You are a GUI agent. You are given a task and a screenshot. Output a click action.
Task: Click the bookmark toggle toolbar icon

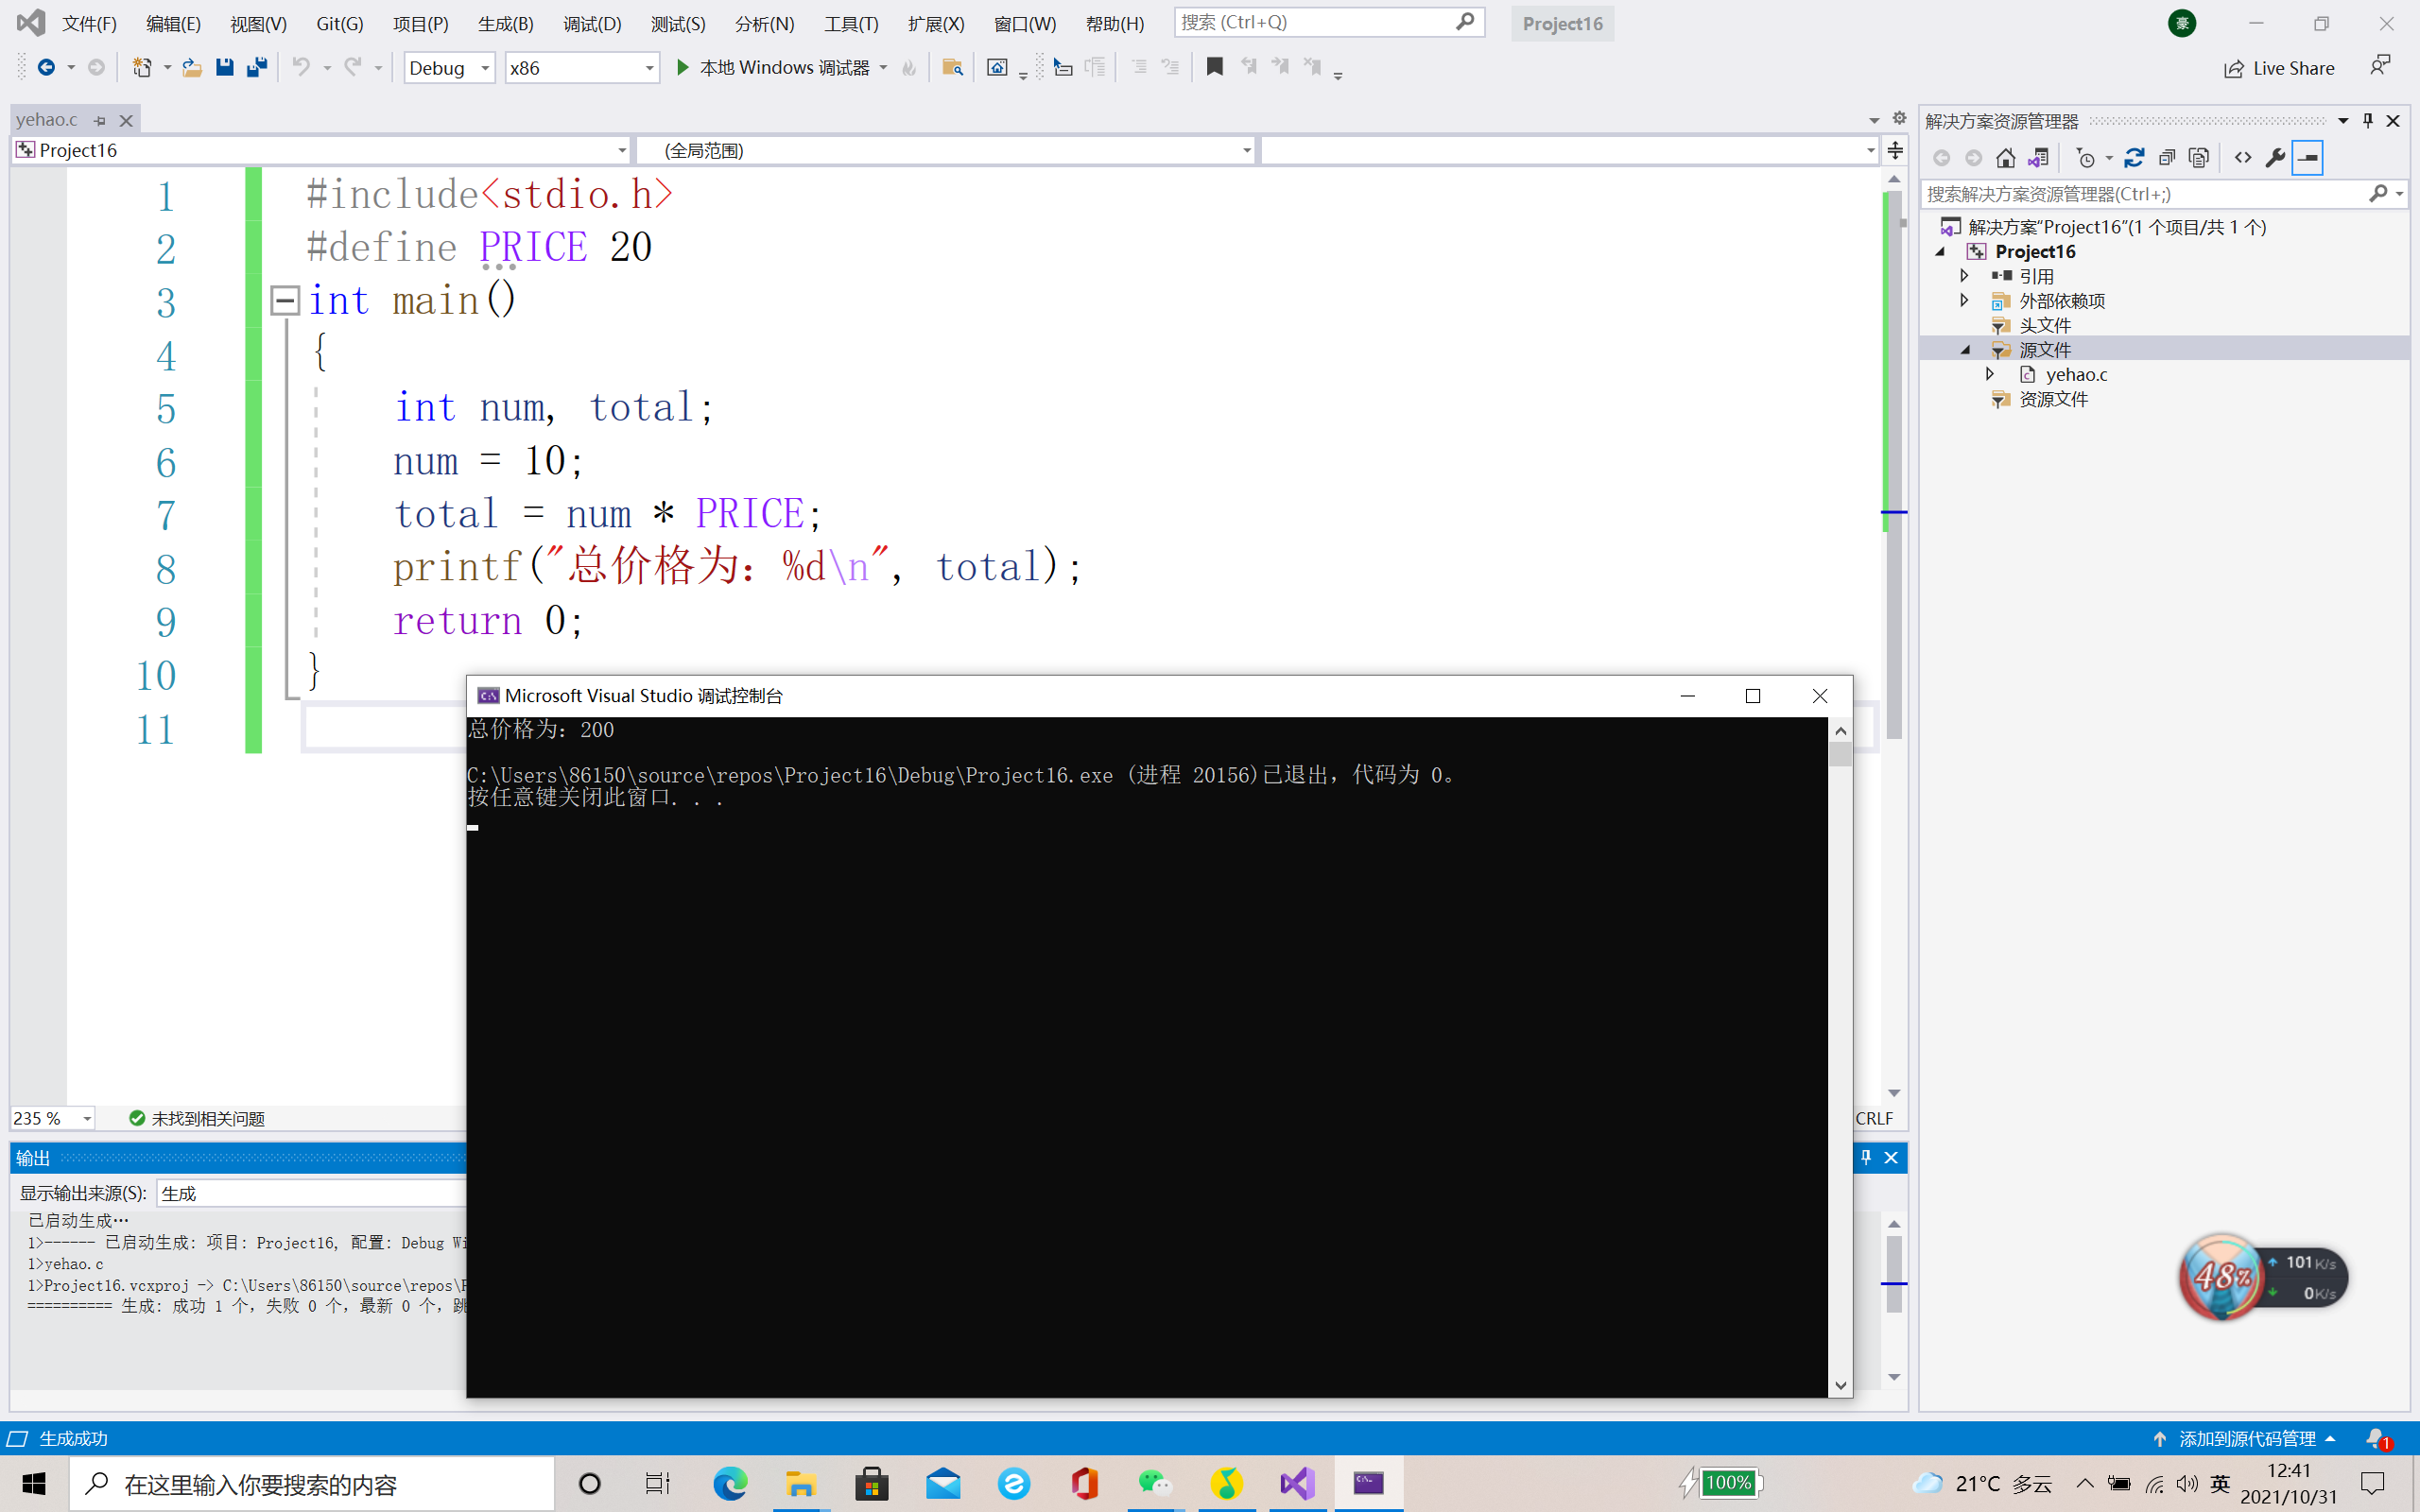tap(1214, 67)
